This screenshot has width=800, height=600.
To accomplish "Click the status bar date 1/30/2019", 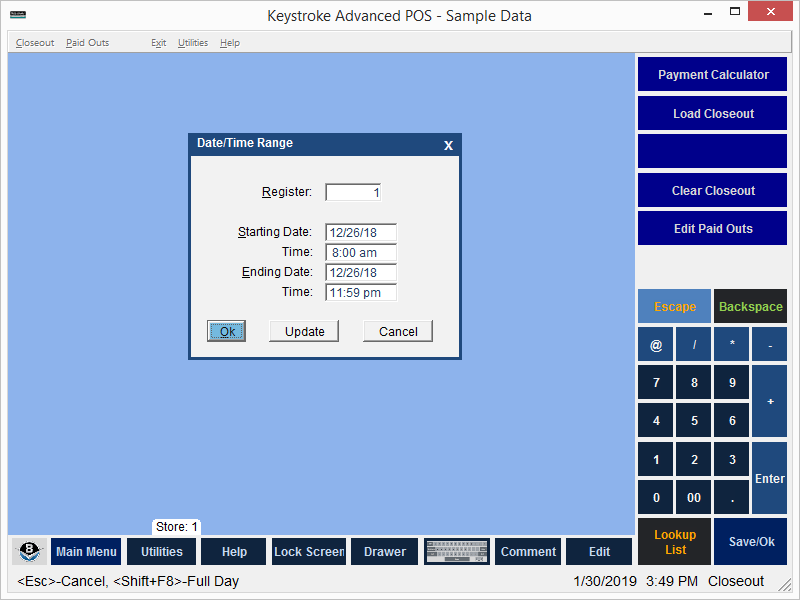I will (605, 581).
